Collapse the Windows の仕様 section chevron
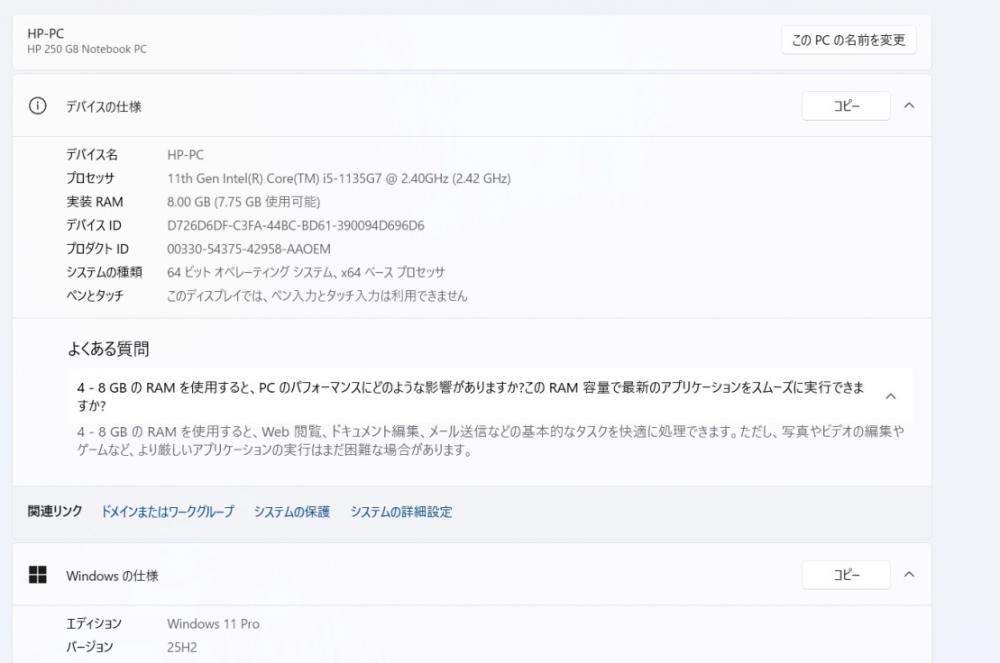The width and height of the screenshot is (1000, 663). tap(909, 575)
